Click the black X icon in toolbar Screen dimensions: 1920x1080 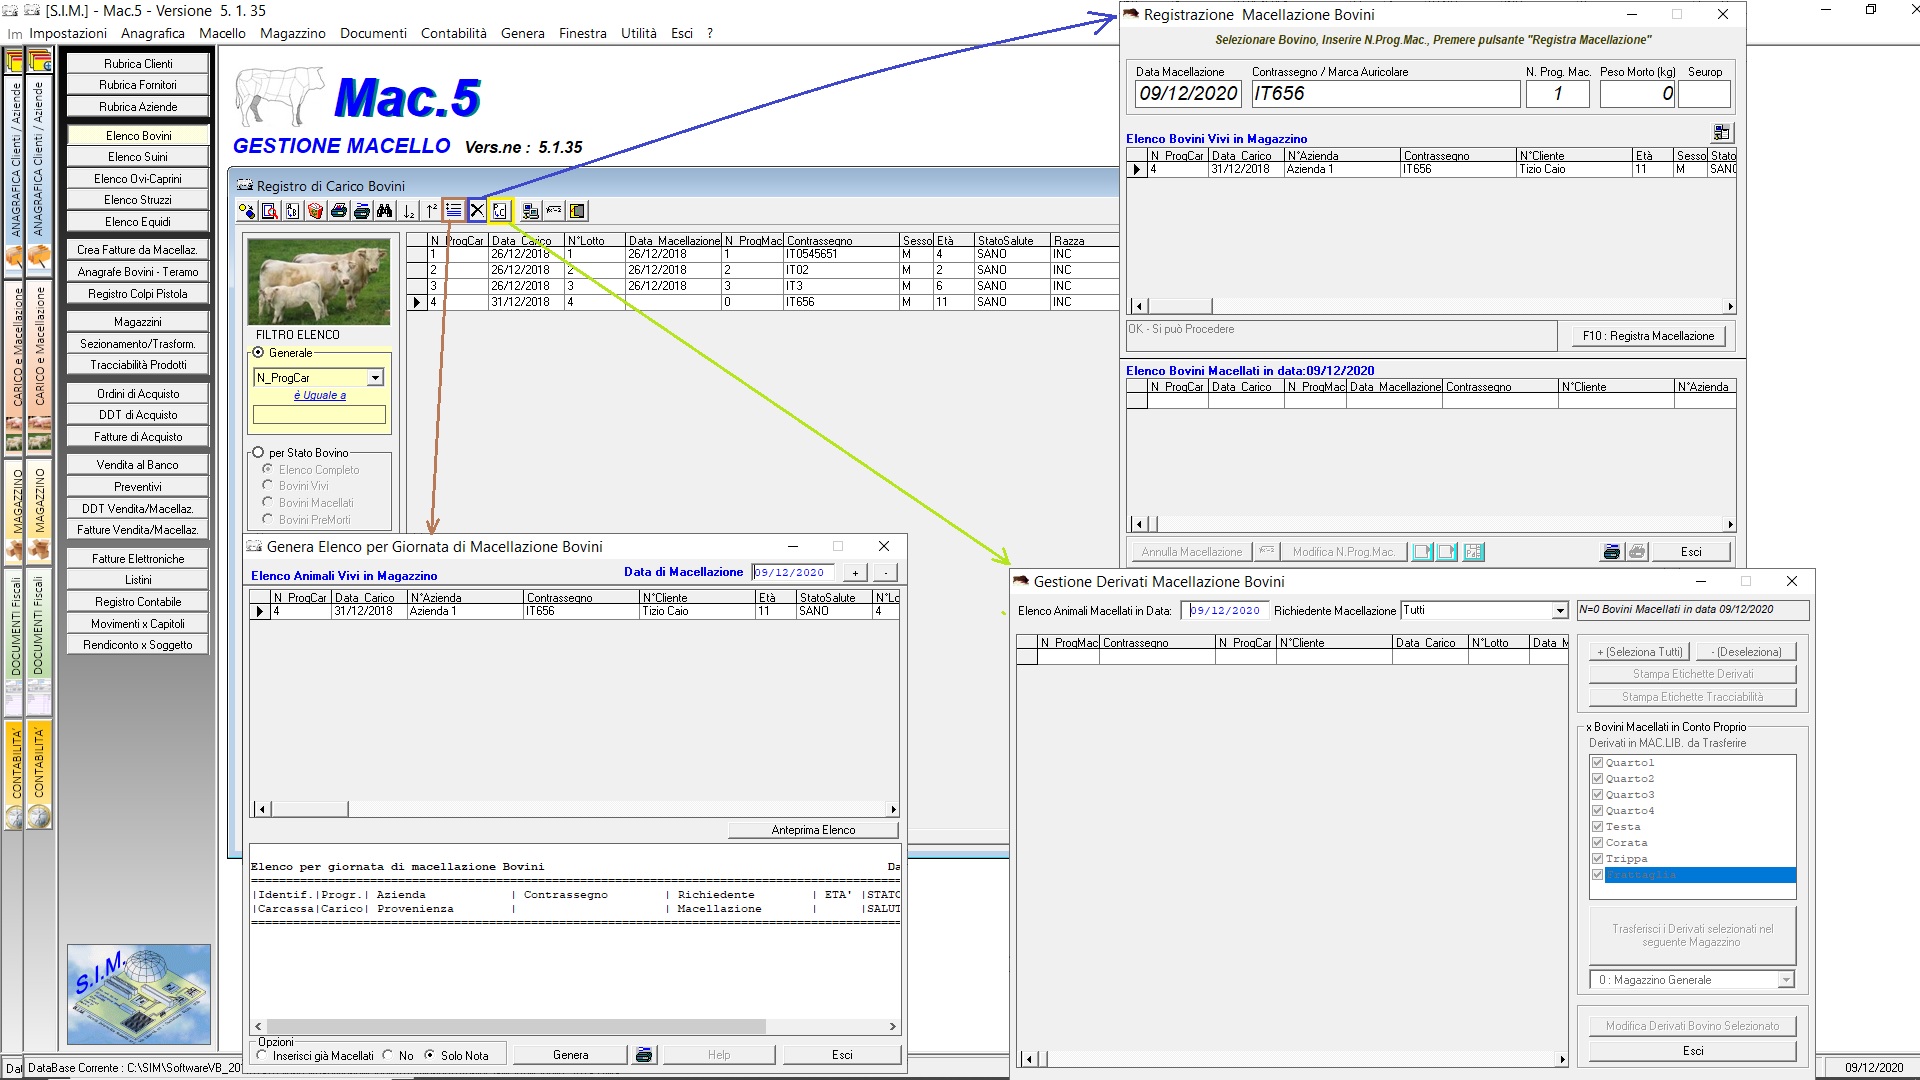coord(477,211)
